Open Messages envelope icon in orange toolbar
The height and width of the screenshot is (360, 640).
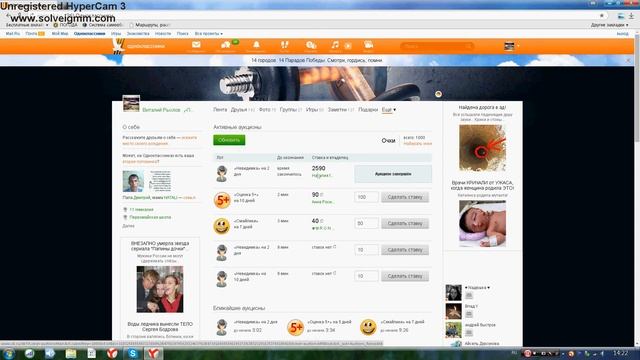[x=196, y=45]
